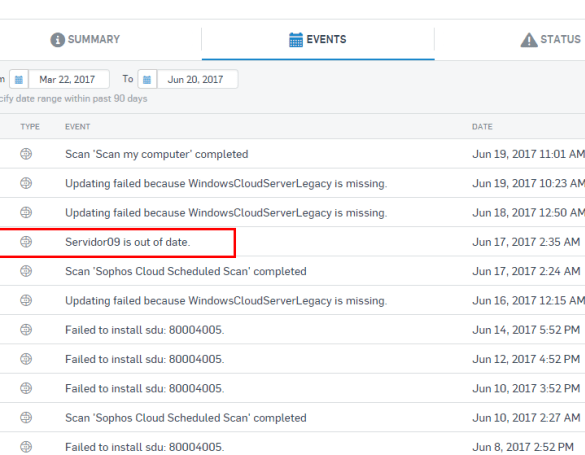
Task: Click type icon for Jun 8 2:52 PM event
Action: tap(26, 447)
